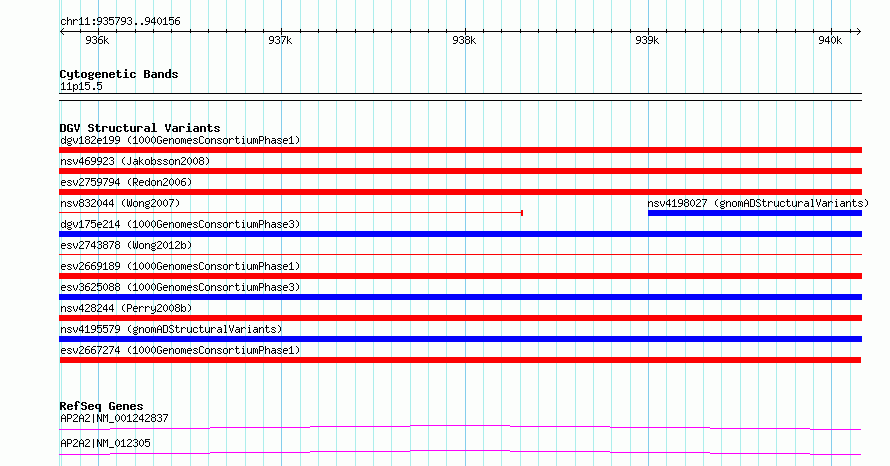The image size is (890, 466).
Task: Click the 939k ruler label
Action: (x=647, y=40)
